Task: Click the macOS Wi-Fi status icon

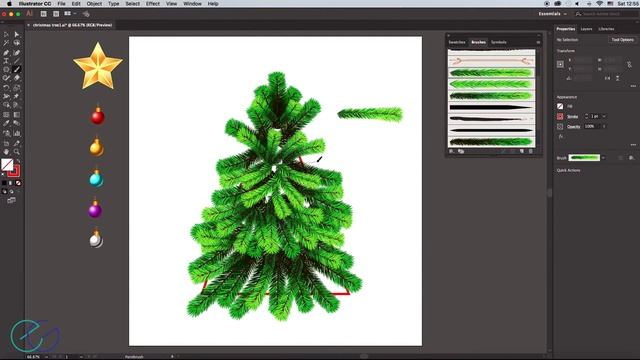Action: pos(599,4)
